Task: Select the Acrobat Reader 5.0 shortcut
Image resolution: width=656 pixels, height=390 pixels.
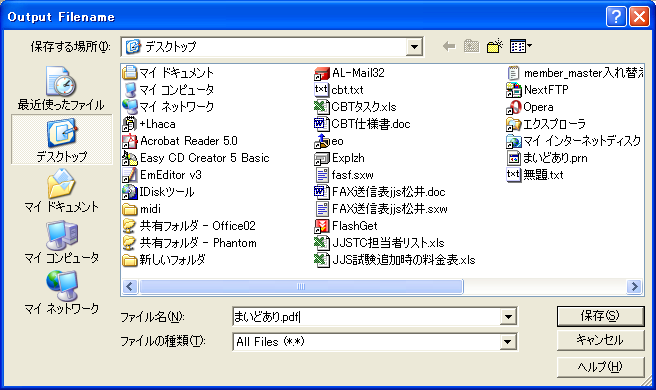Action: click(x=180, y=141)
